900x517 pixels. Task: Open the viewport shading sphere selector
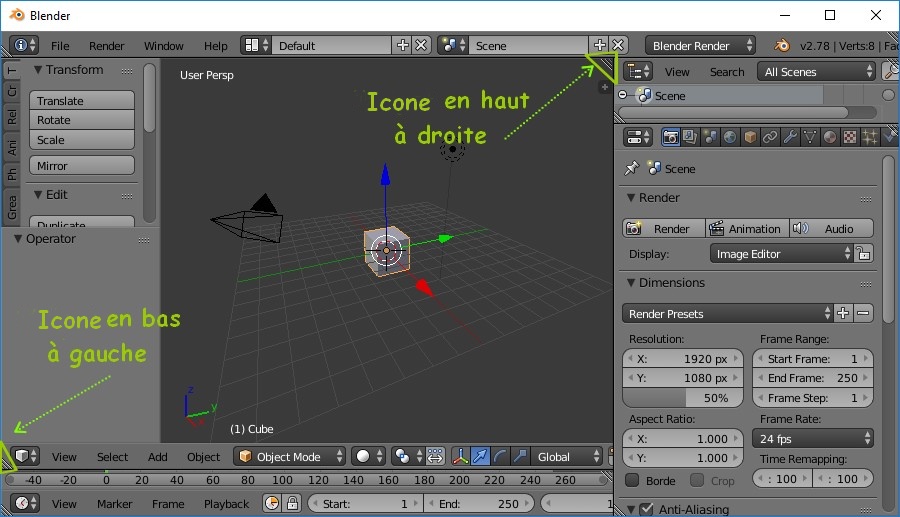pos(368,456)
